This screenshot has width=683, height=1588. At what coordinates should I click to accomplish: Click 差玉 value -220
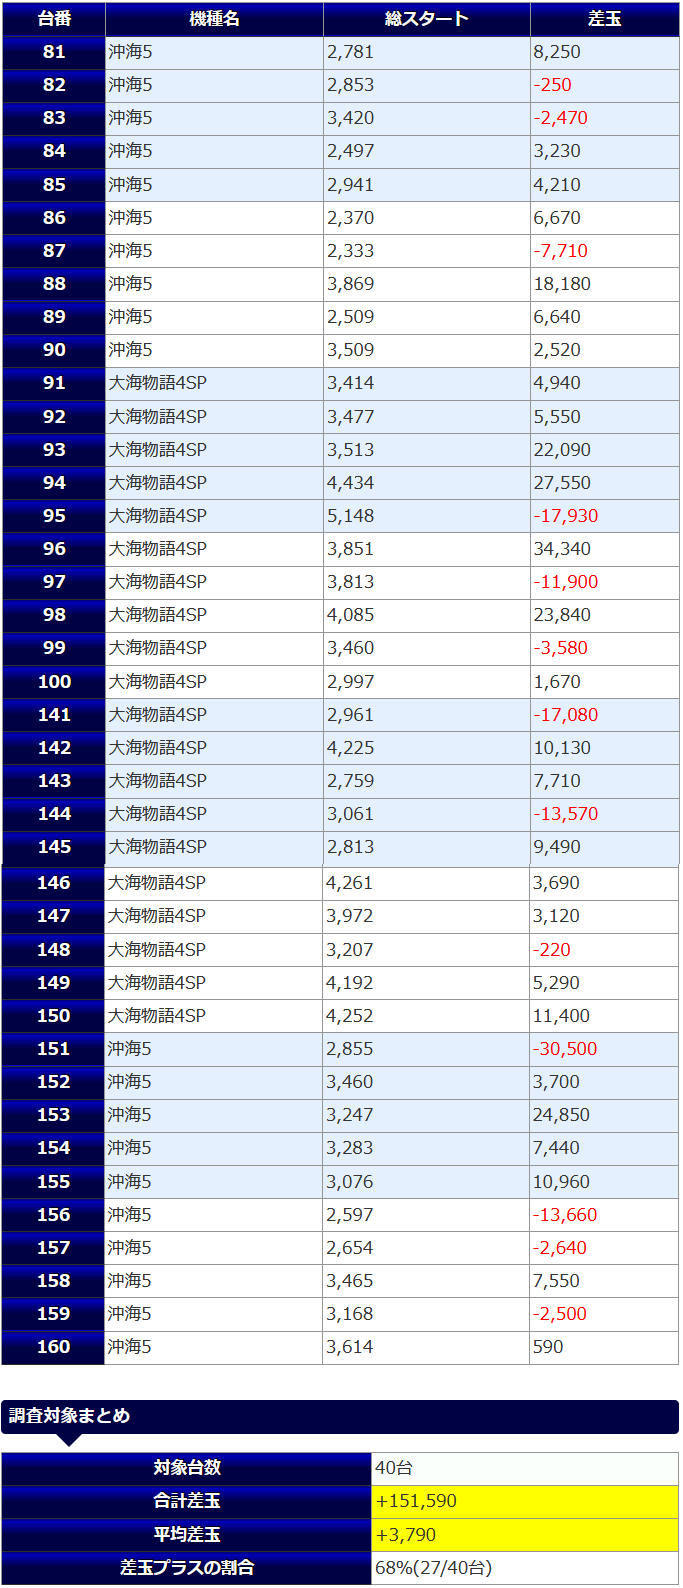click(x=552, y=950)
